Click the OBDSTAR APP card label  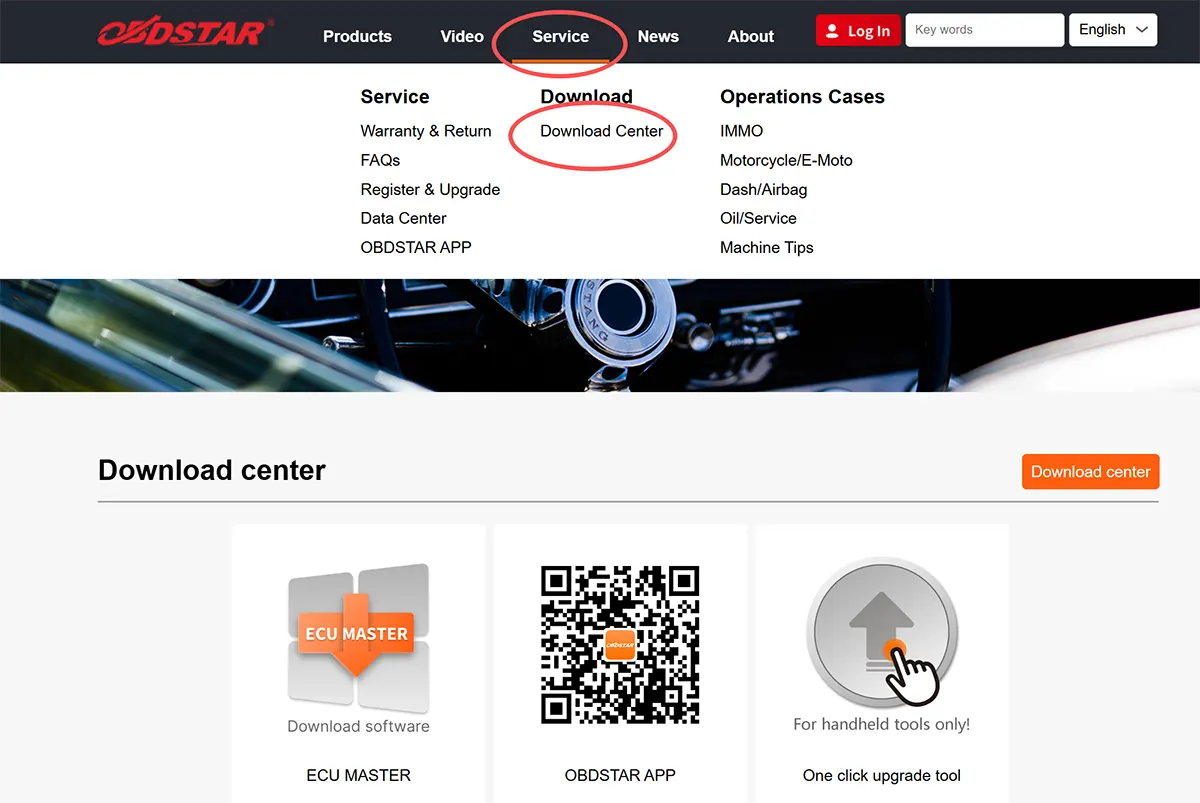(620, 775)
